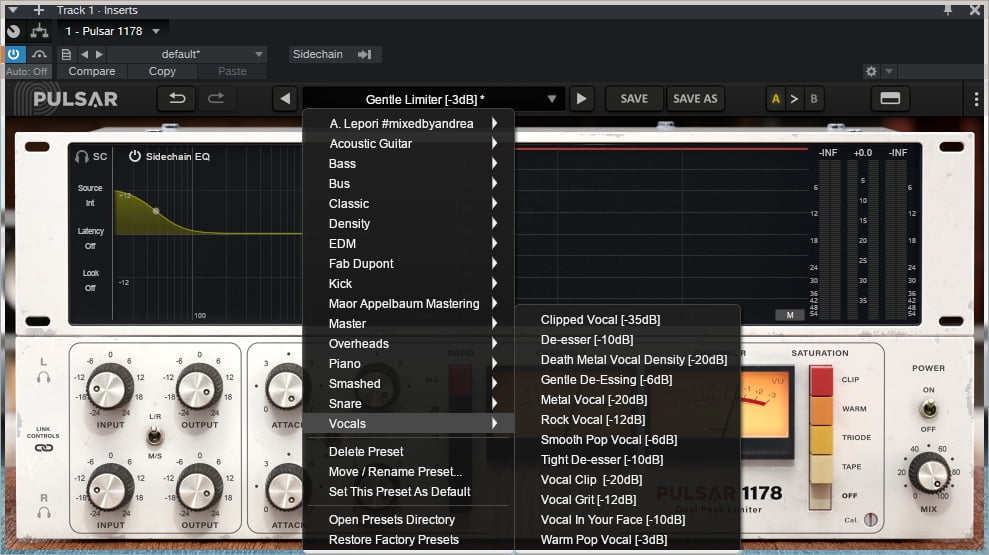
Task: Flip the Power on/off switch
Action: (928, 408)
